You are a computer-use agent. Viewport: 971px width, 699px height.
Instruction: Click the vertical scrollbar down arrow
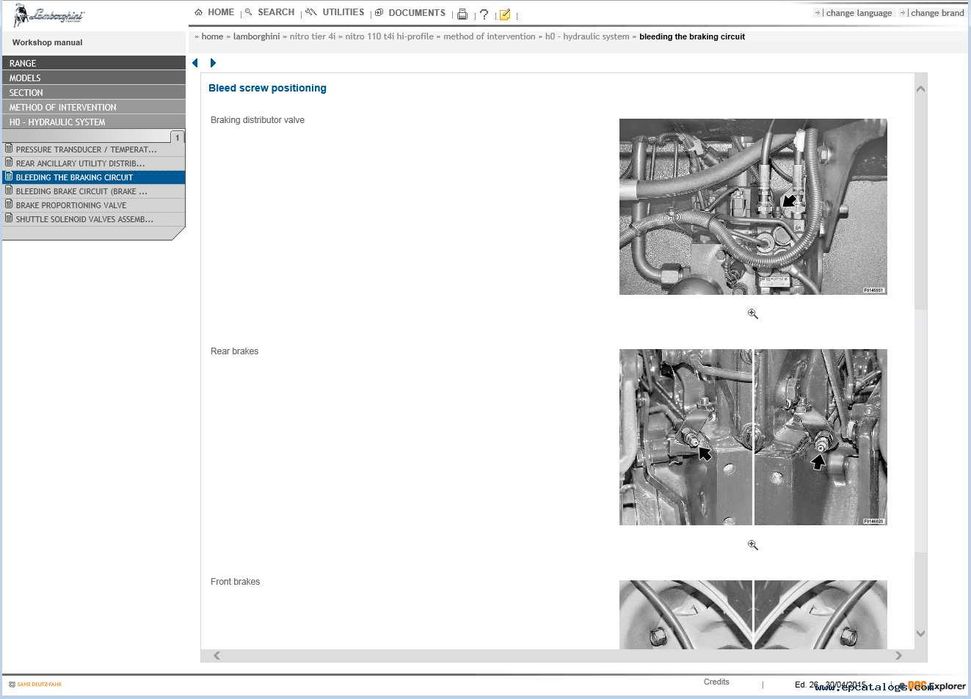coord(920,633)
